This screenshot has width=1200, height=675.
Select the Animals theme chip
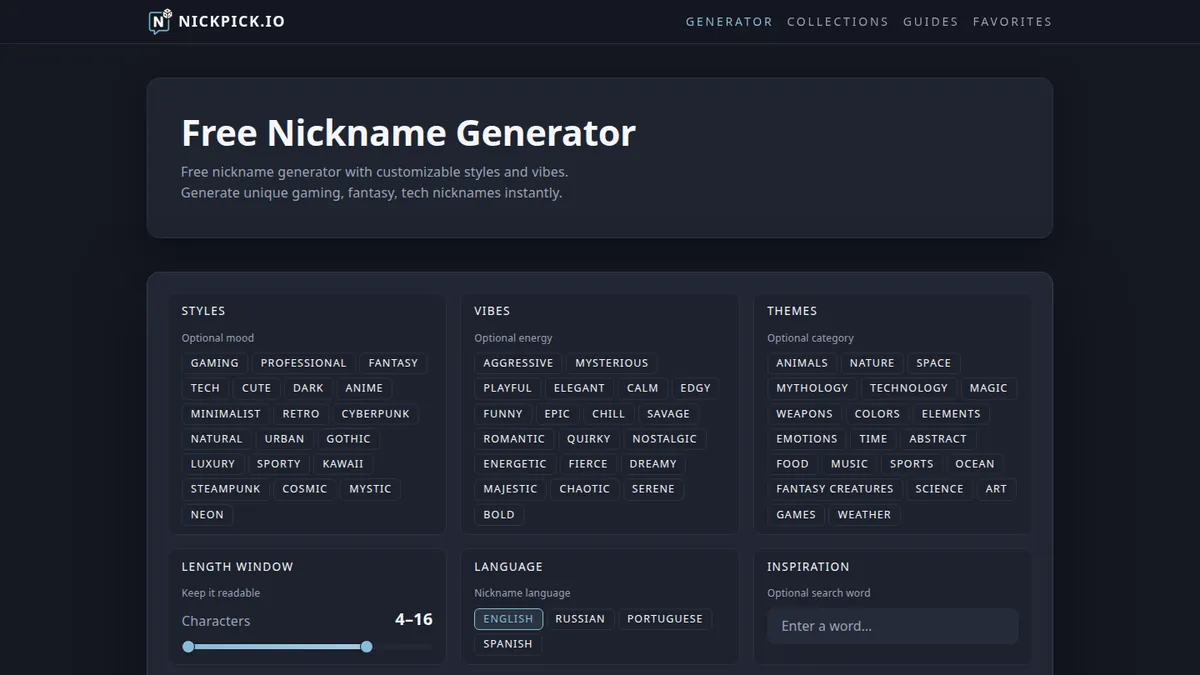point(802,363)
